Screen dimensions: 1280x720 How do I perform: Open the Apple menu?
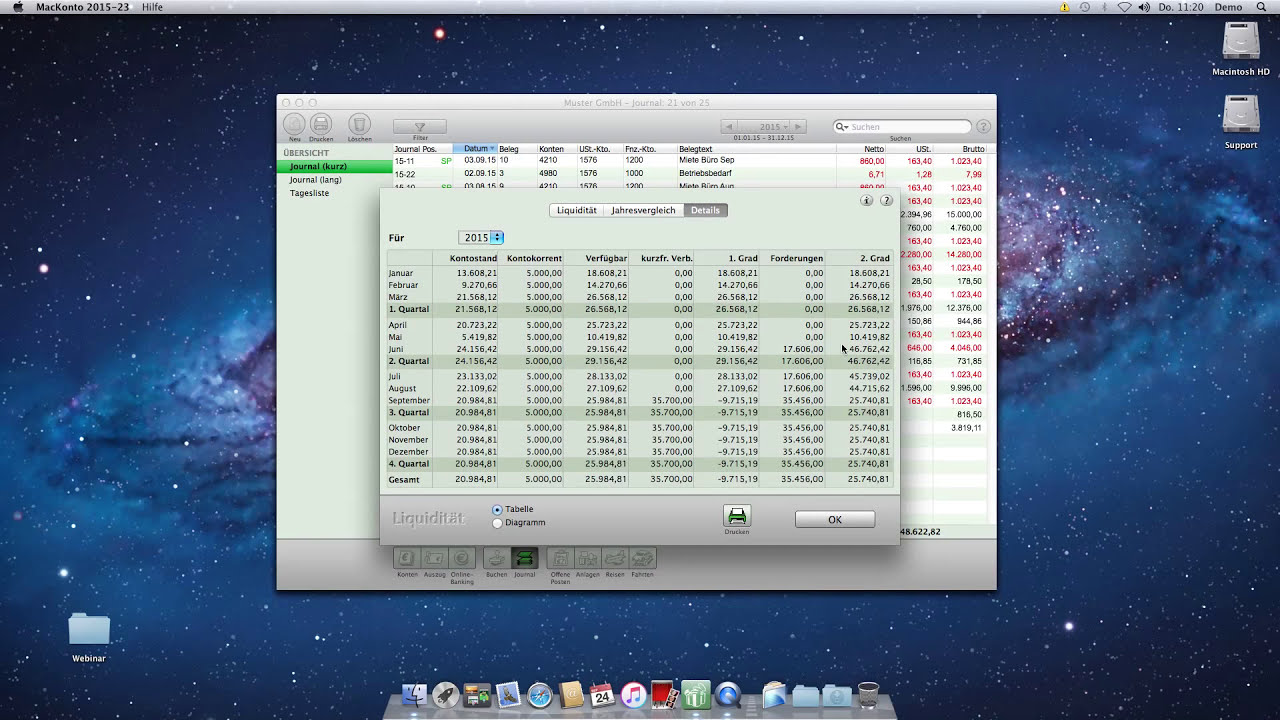(17, 7)
